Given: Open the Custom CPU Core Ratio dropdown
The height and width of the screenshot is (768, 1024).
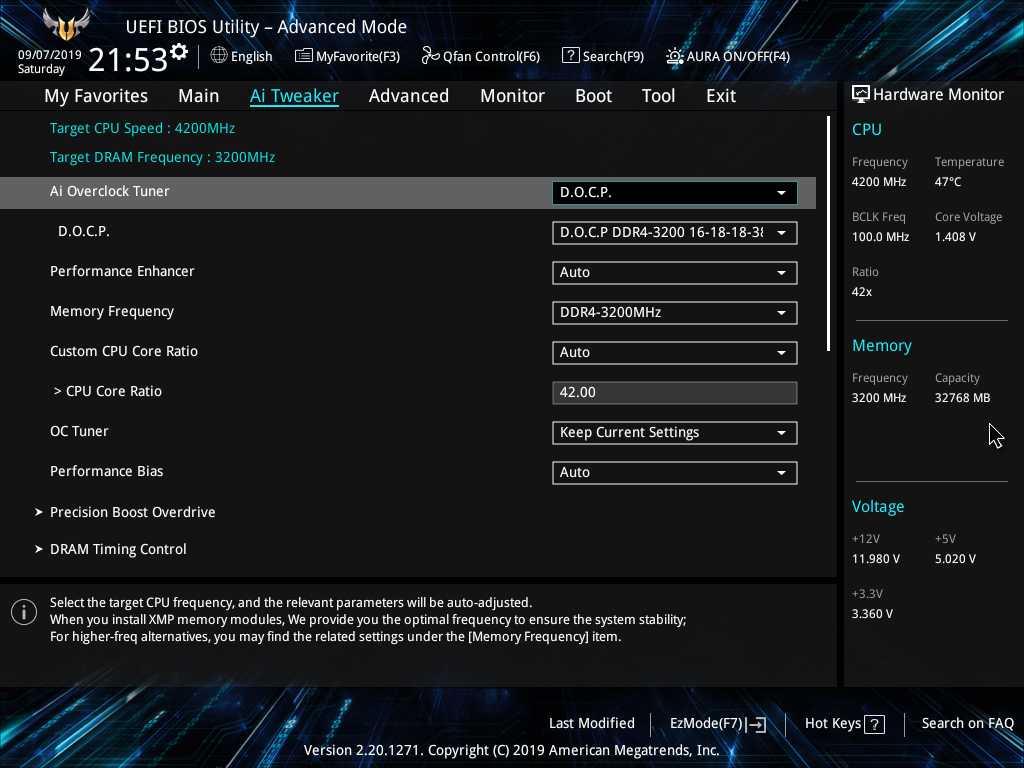Looking at the screenshot, I should [x=675, y=352].
